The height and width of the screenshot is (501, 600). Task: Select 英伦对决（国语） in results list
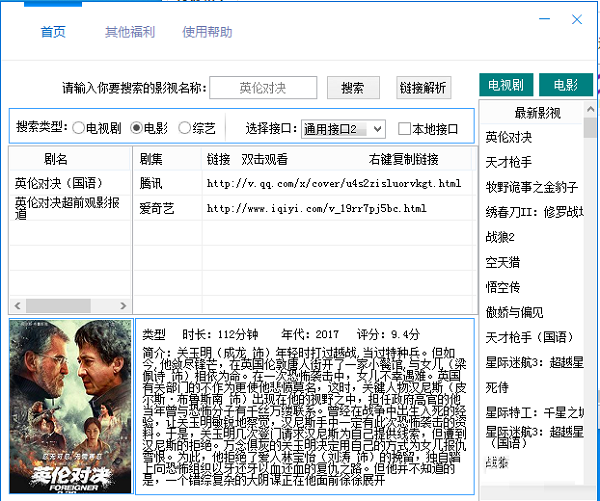pos(56,184)
